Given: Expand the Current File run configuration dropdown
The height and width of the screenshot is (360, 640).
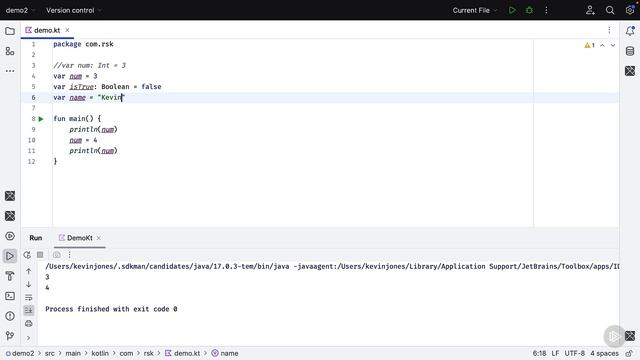Looking at the screenshot, I should pyautogui.click(x=475, y=10).
